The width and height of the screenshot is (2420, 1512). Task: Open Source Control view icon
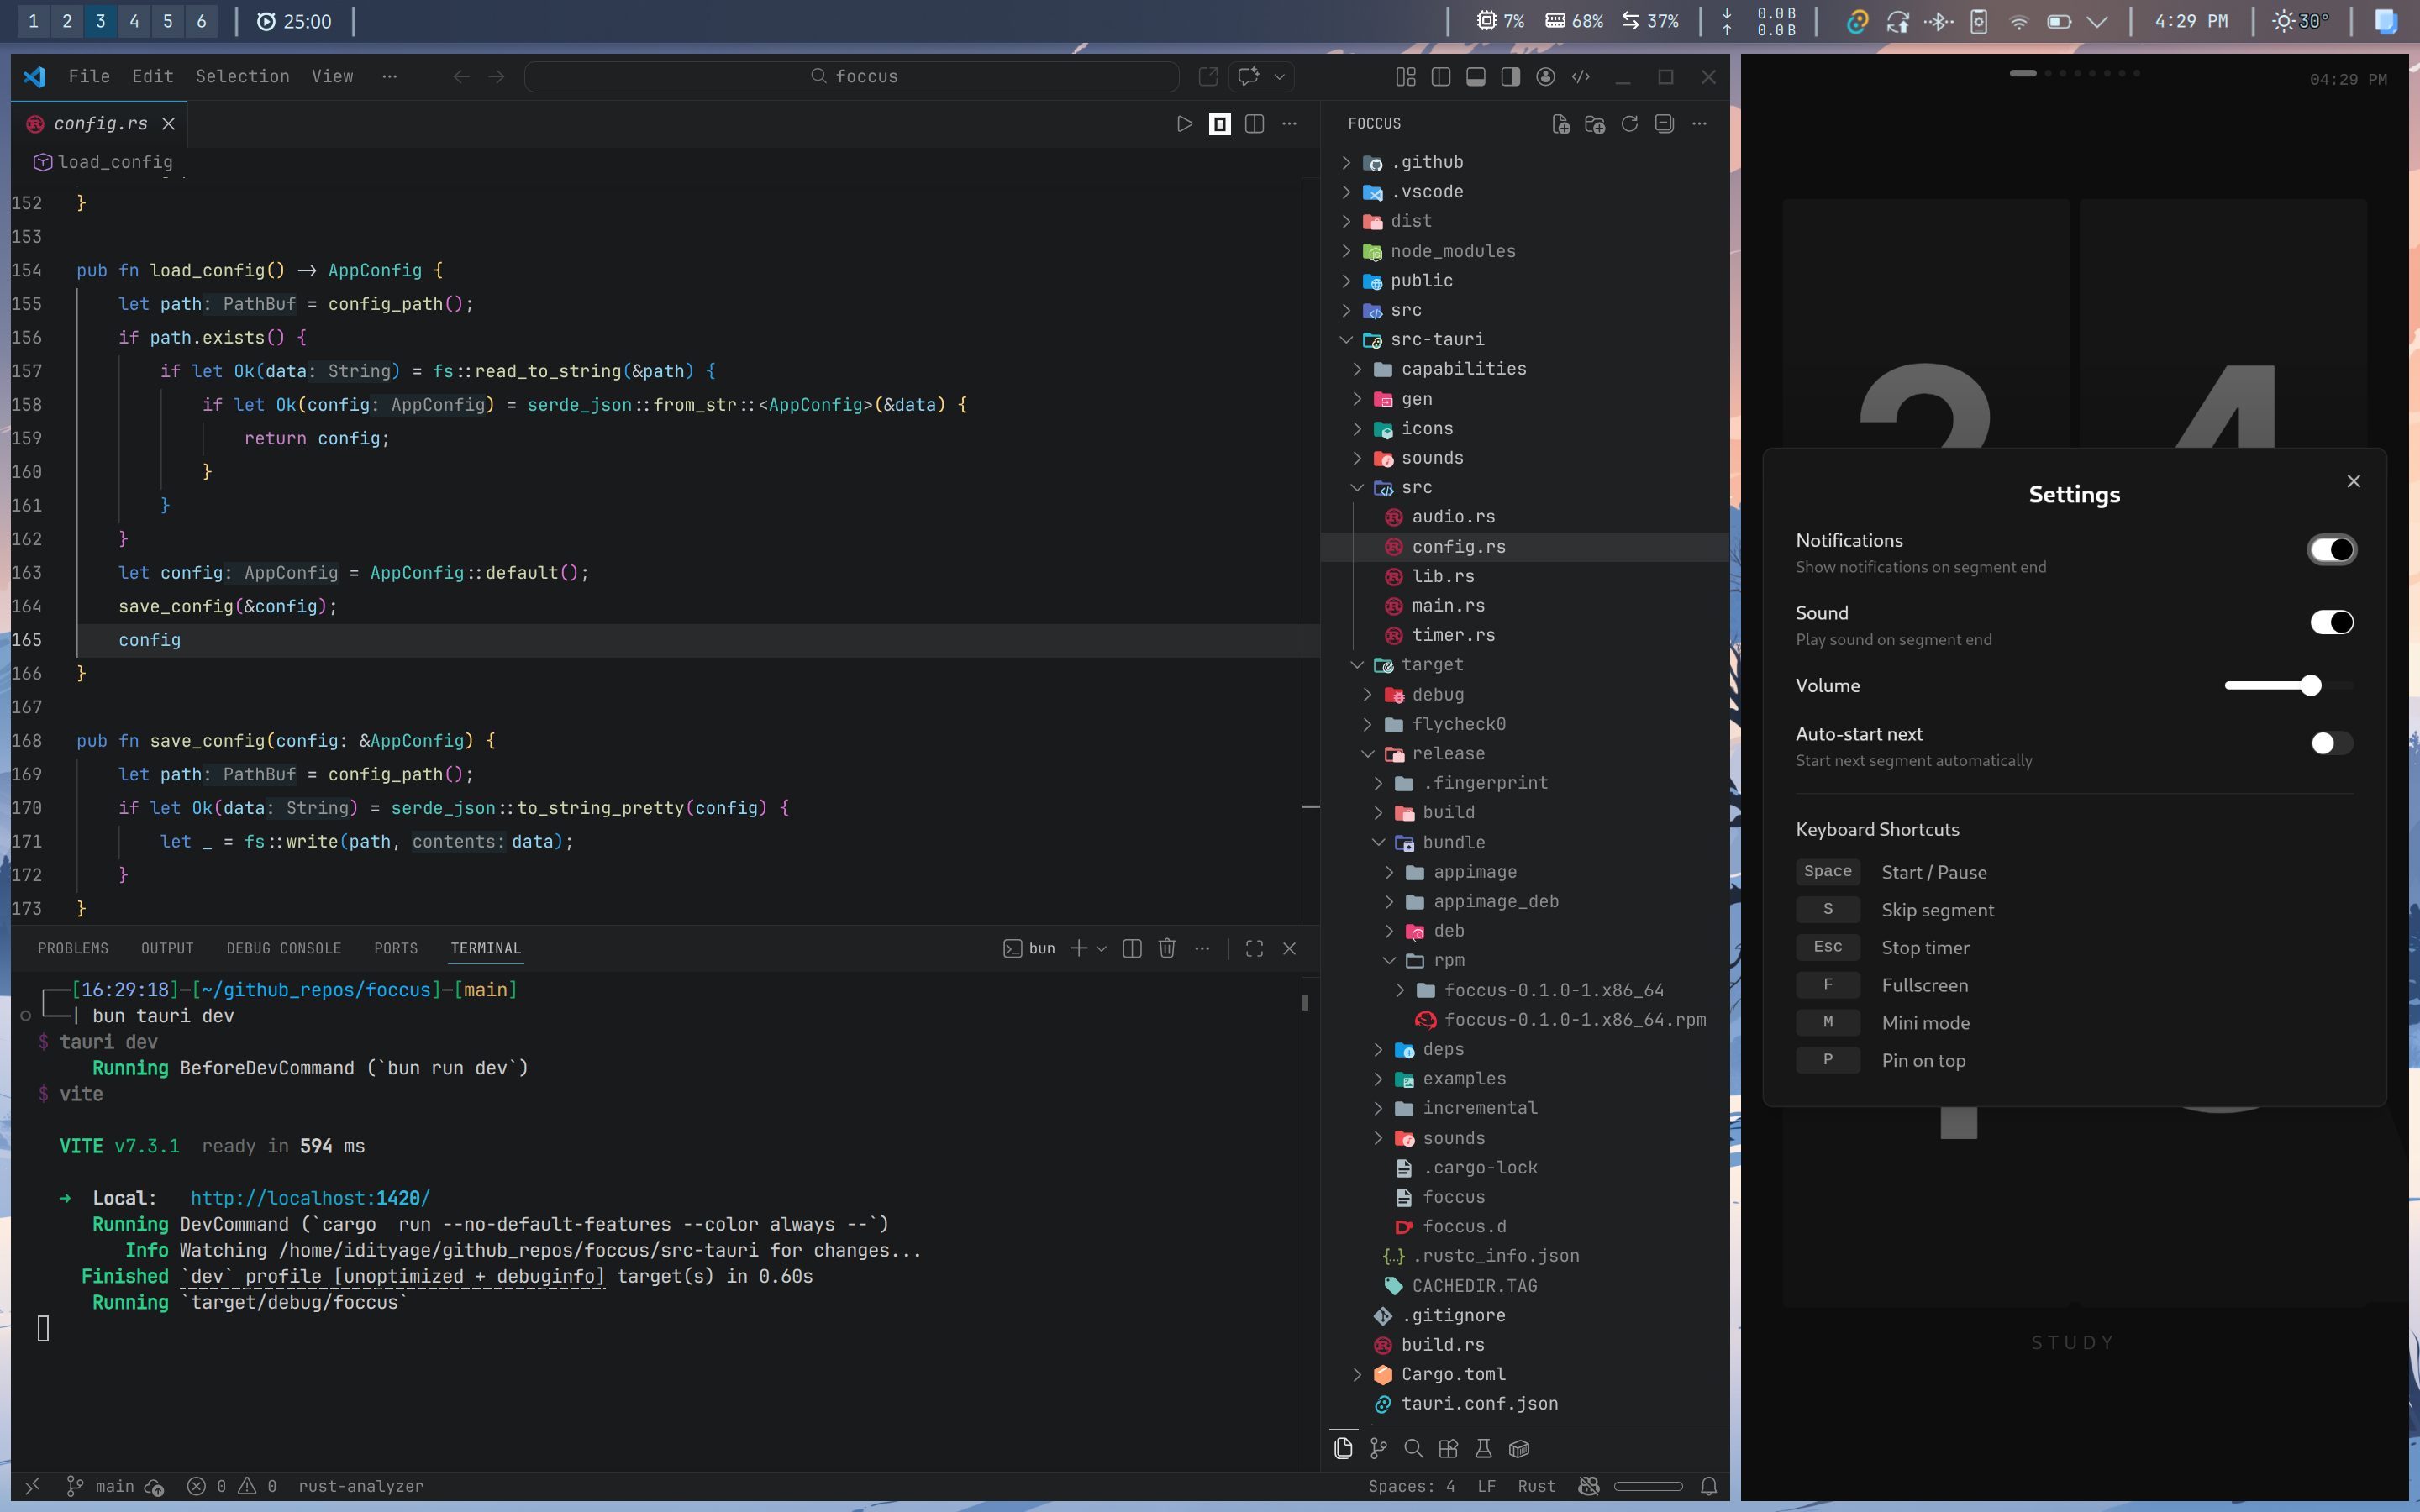tap(1379, 1448)
